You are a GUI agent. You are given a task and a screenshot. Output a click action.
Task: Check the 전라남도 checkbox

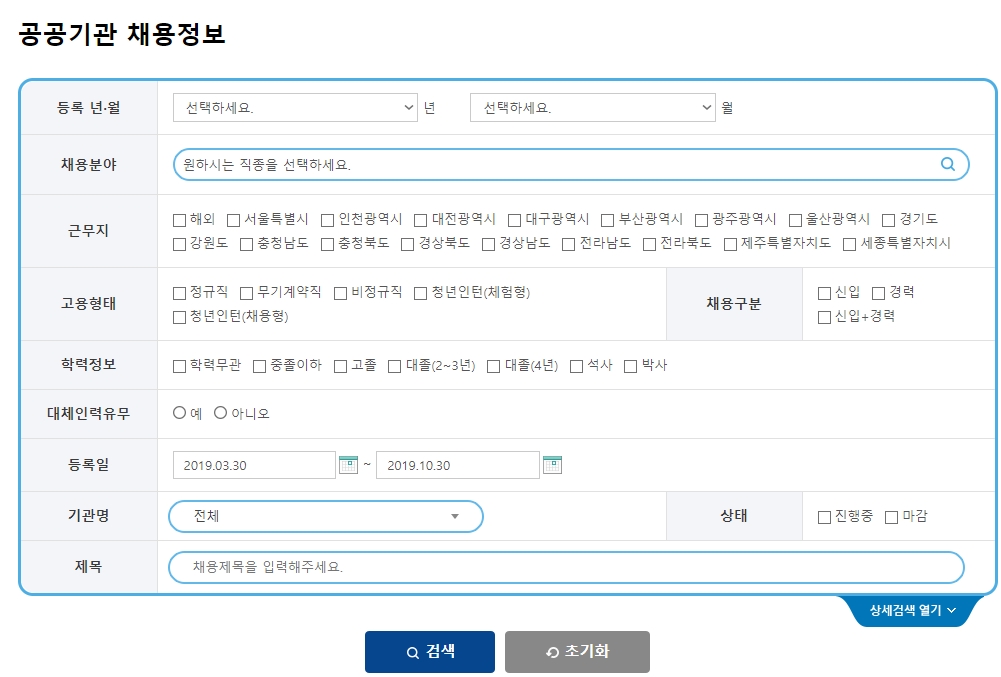click(x=569, y=245)
